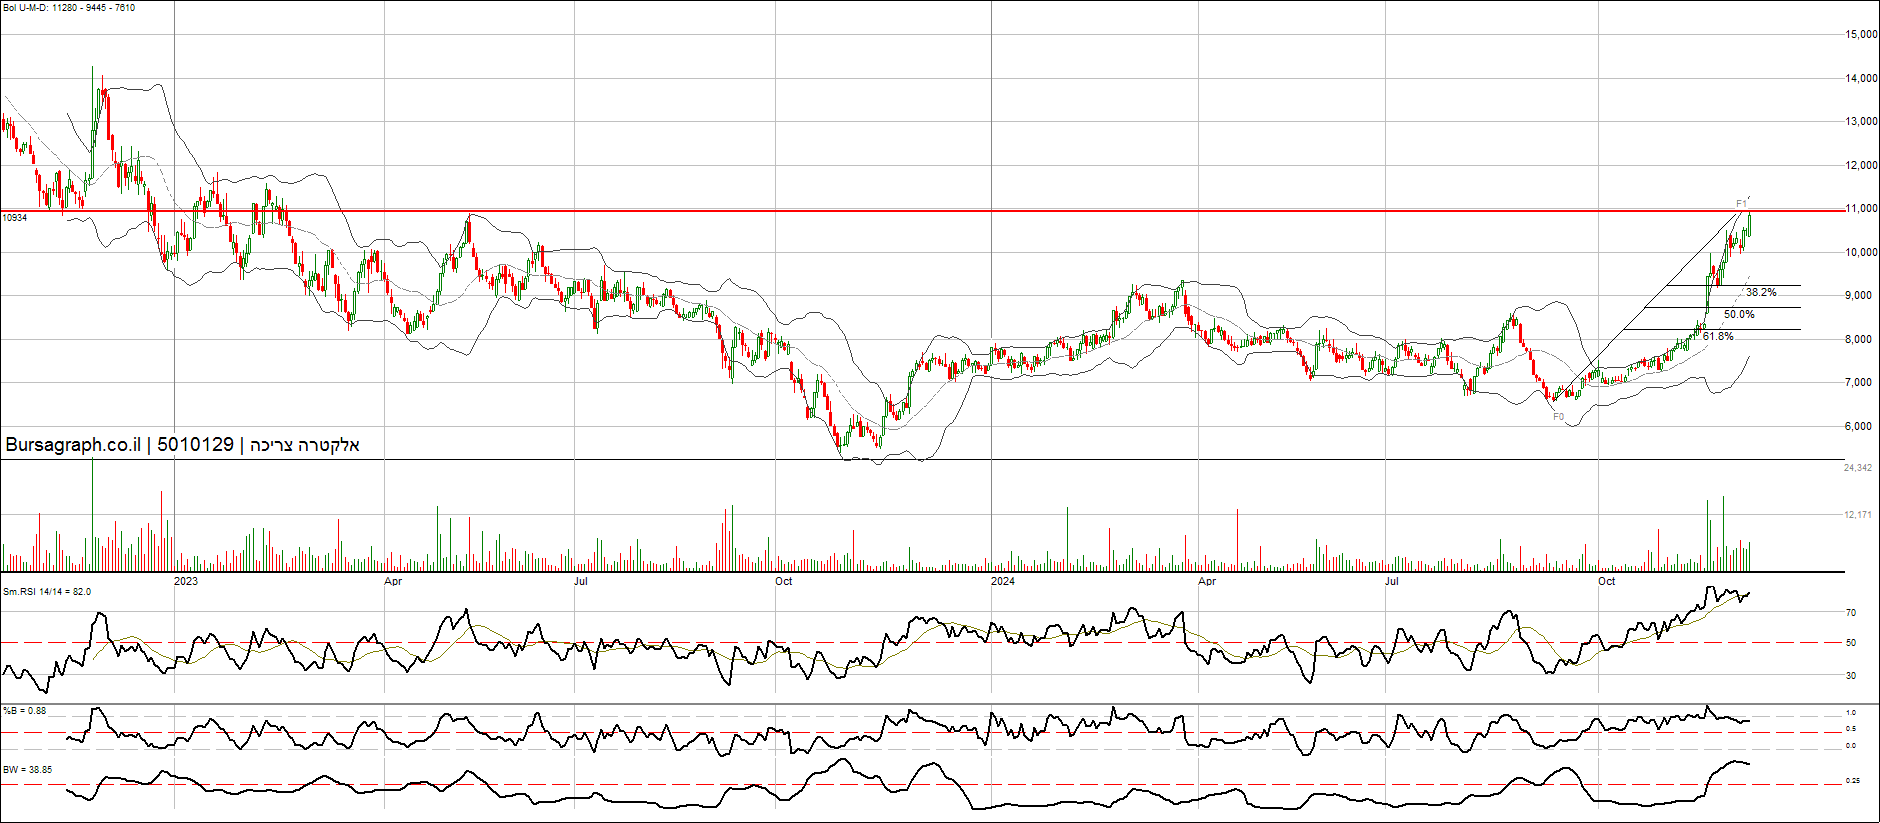Pick the 13,000 price axis label

click(1861, 121)
